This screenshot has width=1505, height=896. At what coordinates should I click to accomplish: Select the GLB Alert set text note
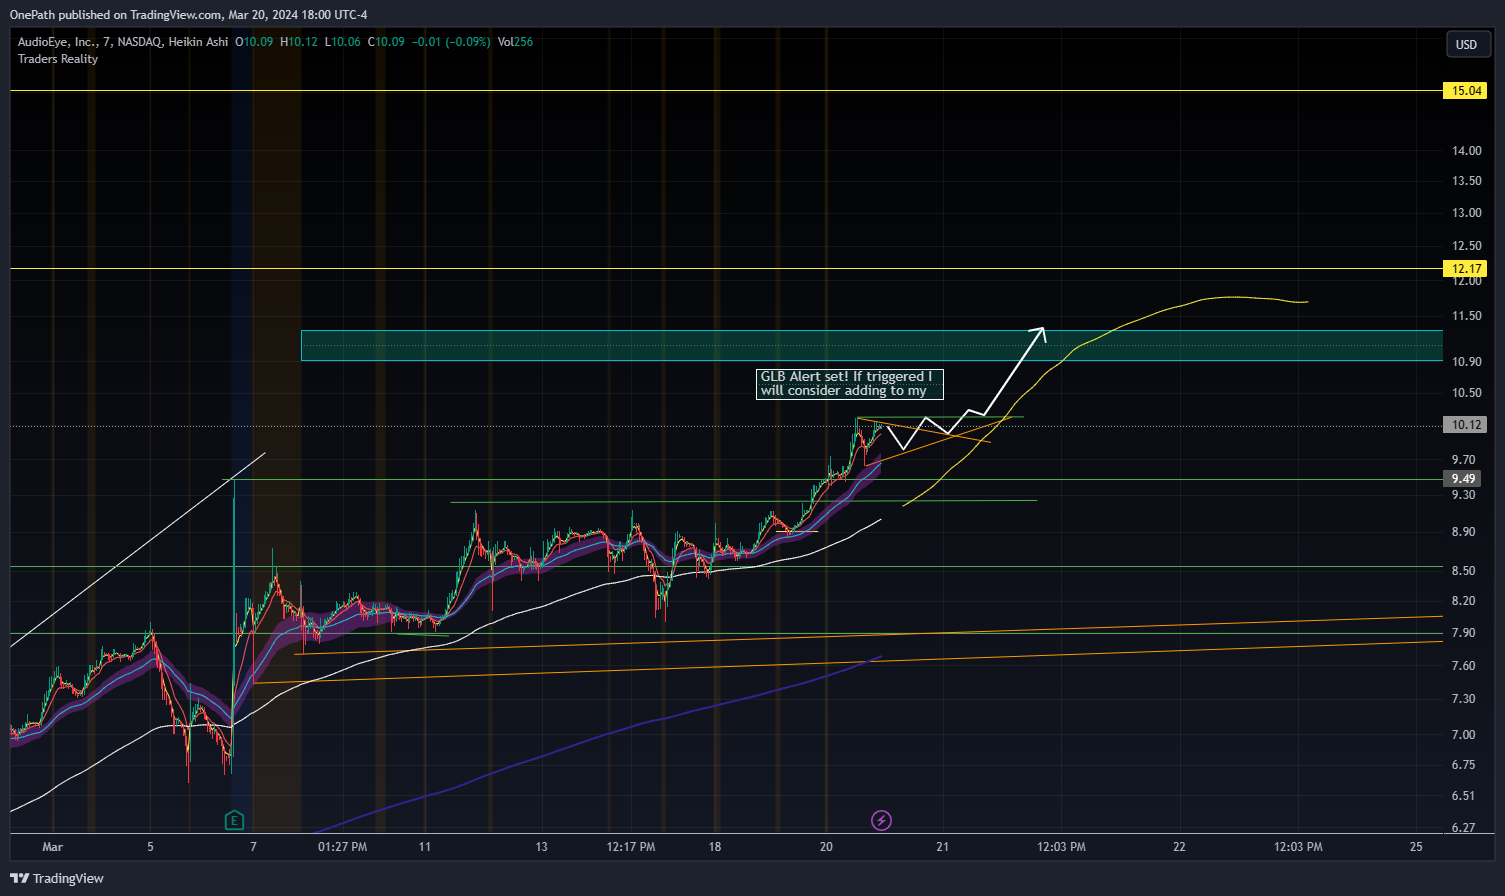click(850, 384)
